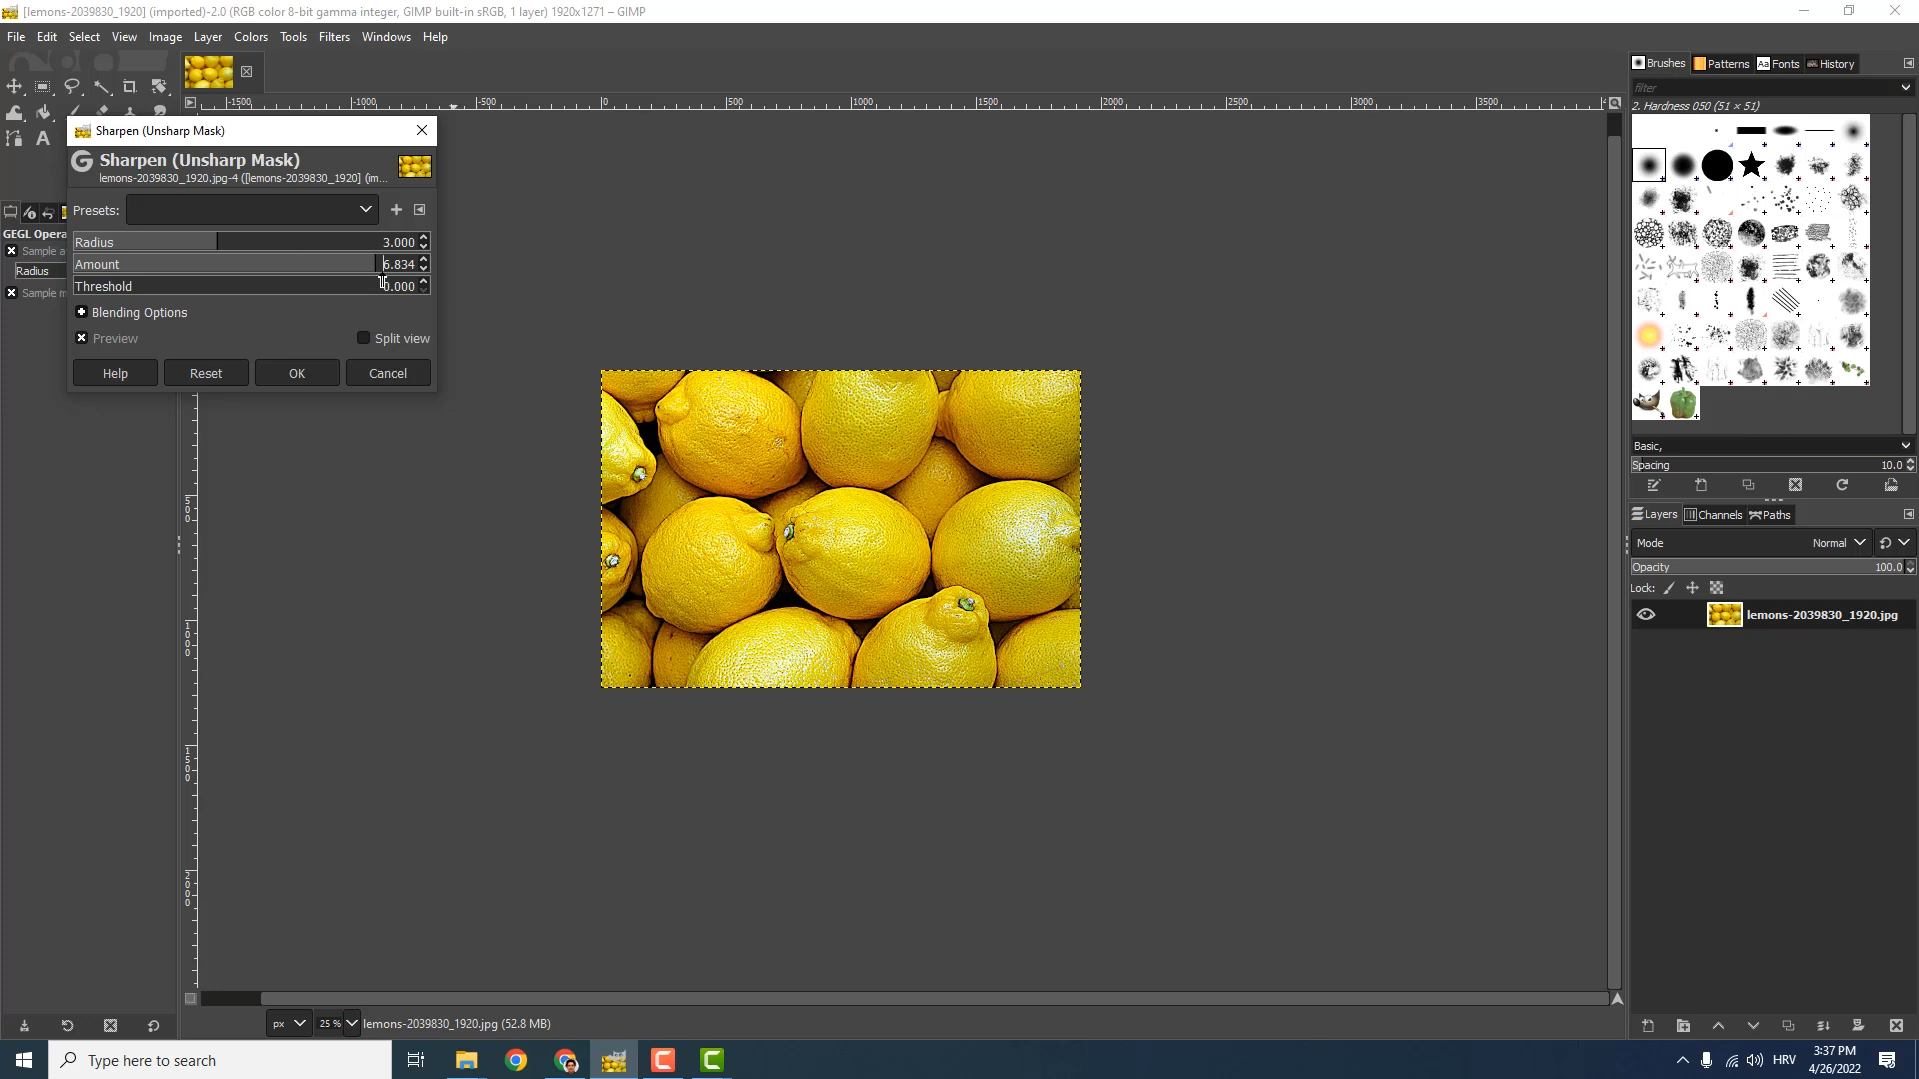The height and width of the screenshot is (1079, 1919).
Task: Disable the Preview checkbox
Action: coord(81,338)
